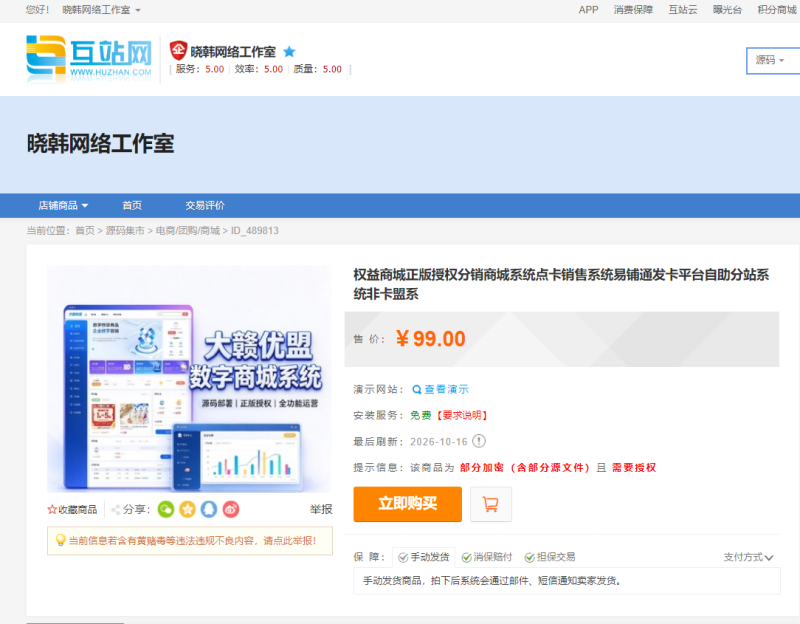This screenshot has height=624, width=800.
Task: Expand the 店铺商品 menu
Action: pos(63,206)
